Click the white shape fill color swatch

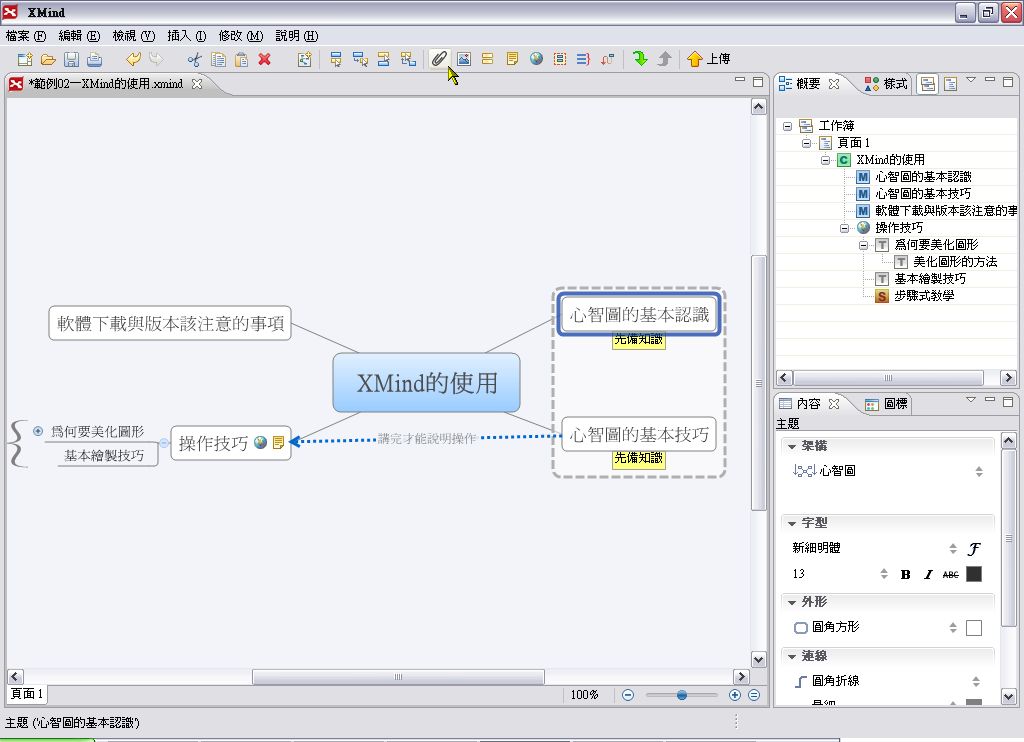[x=974, y=628]
